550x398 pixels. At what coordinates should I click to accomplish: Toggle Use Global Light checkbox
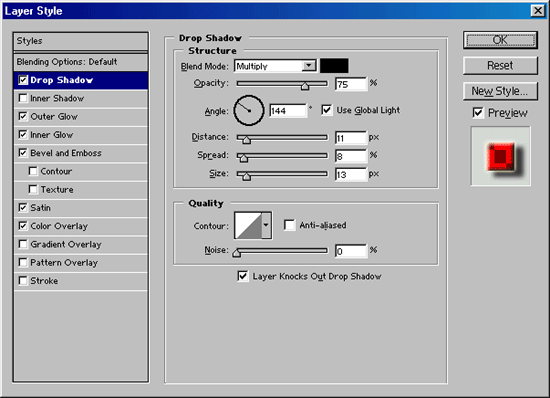[327, 110]
